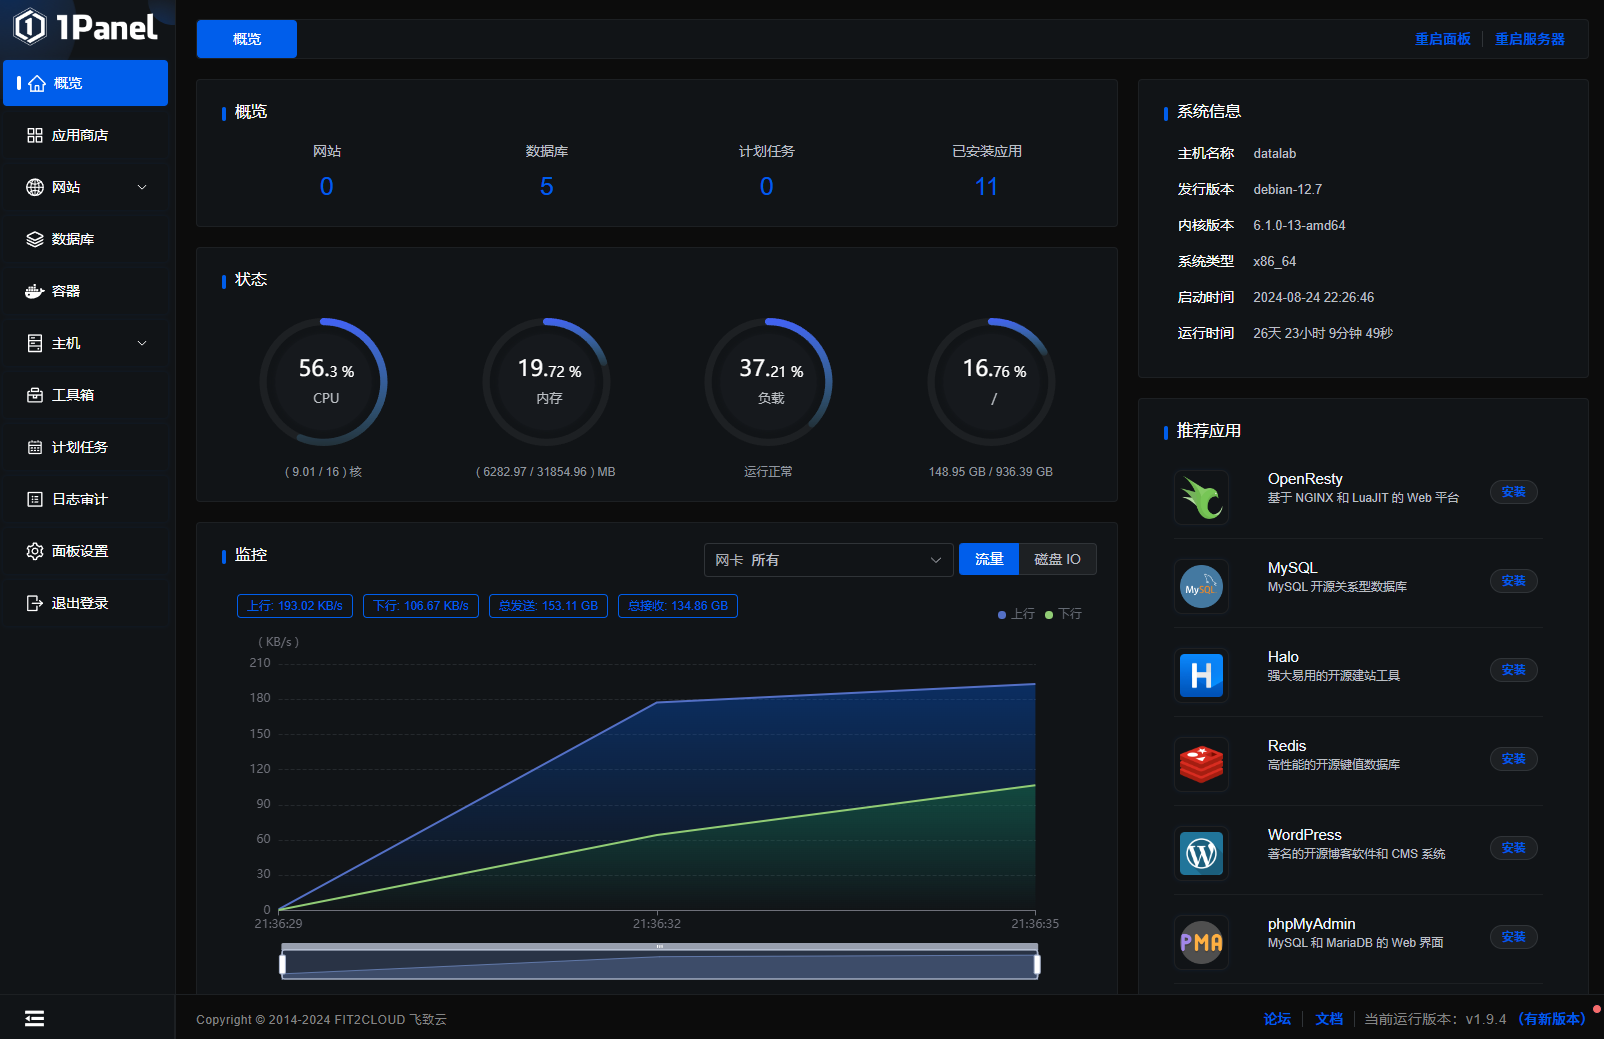Click the logout (退出登录) icon
This screenshot has height=1039, width=1604.
pyautogui.click(x=35, y=603)
